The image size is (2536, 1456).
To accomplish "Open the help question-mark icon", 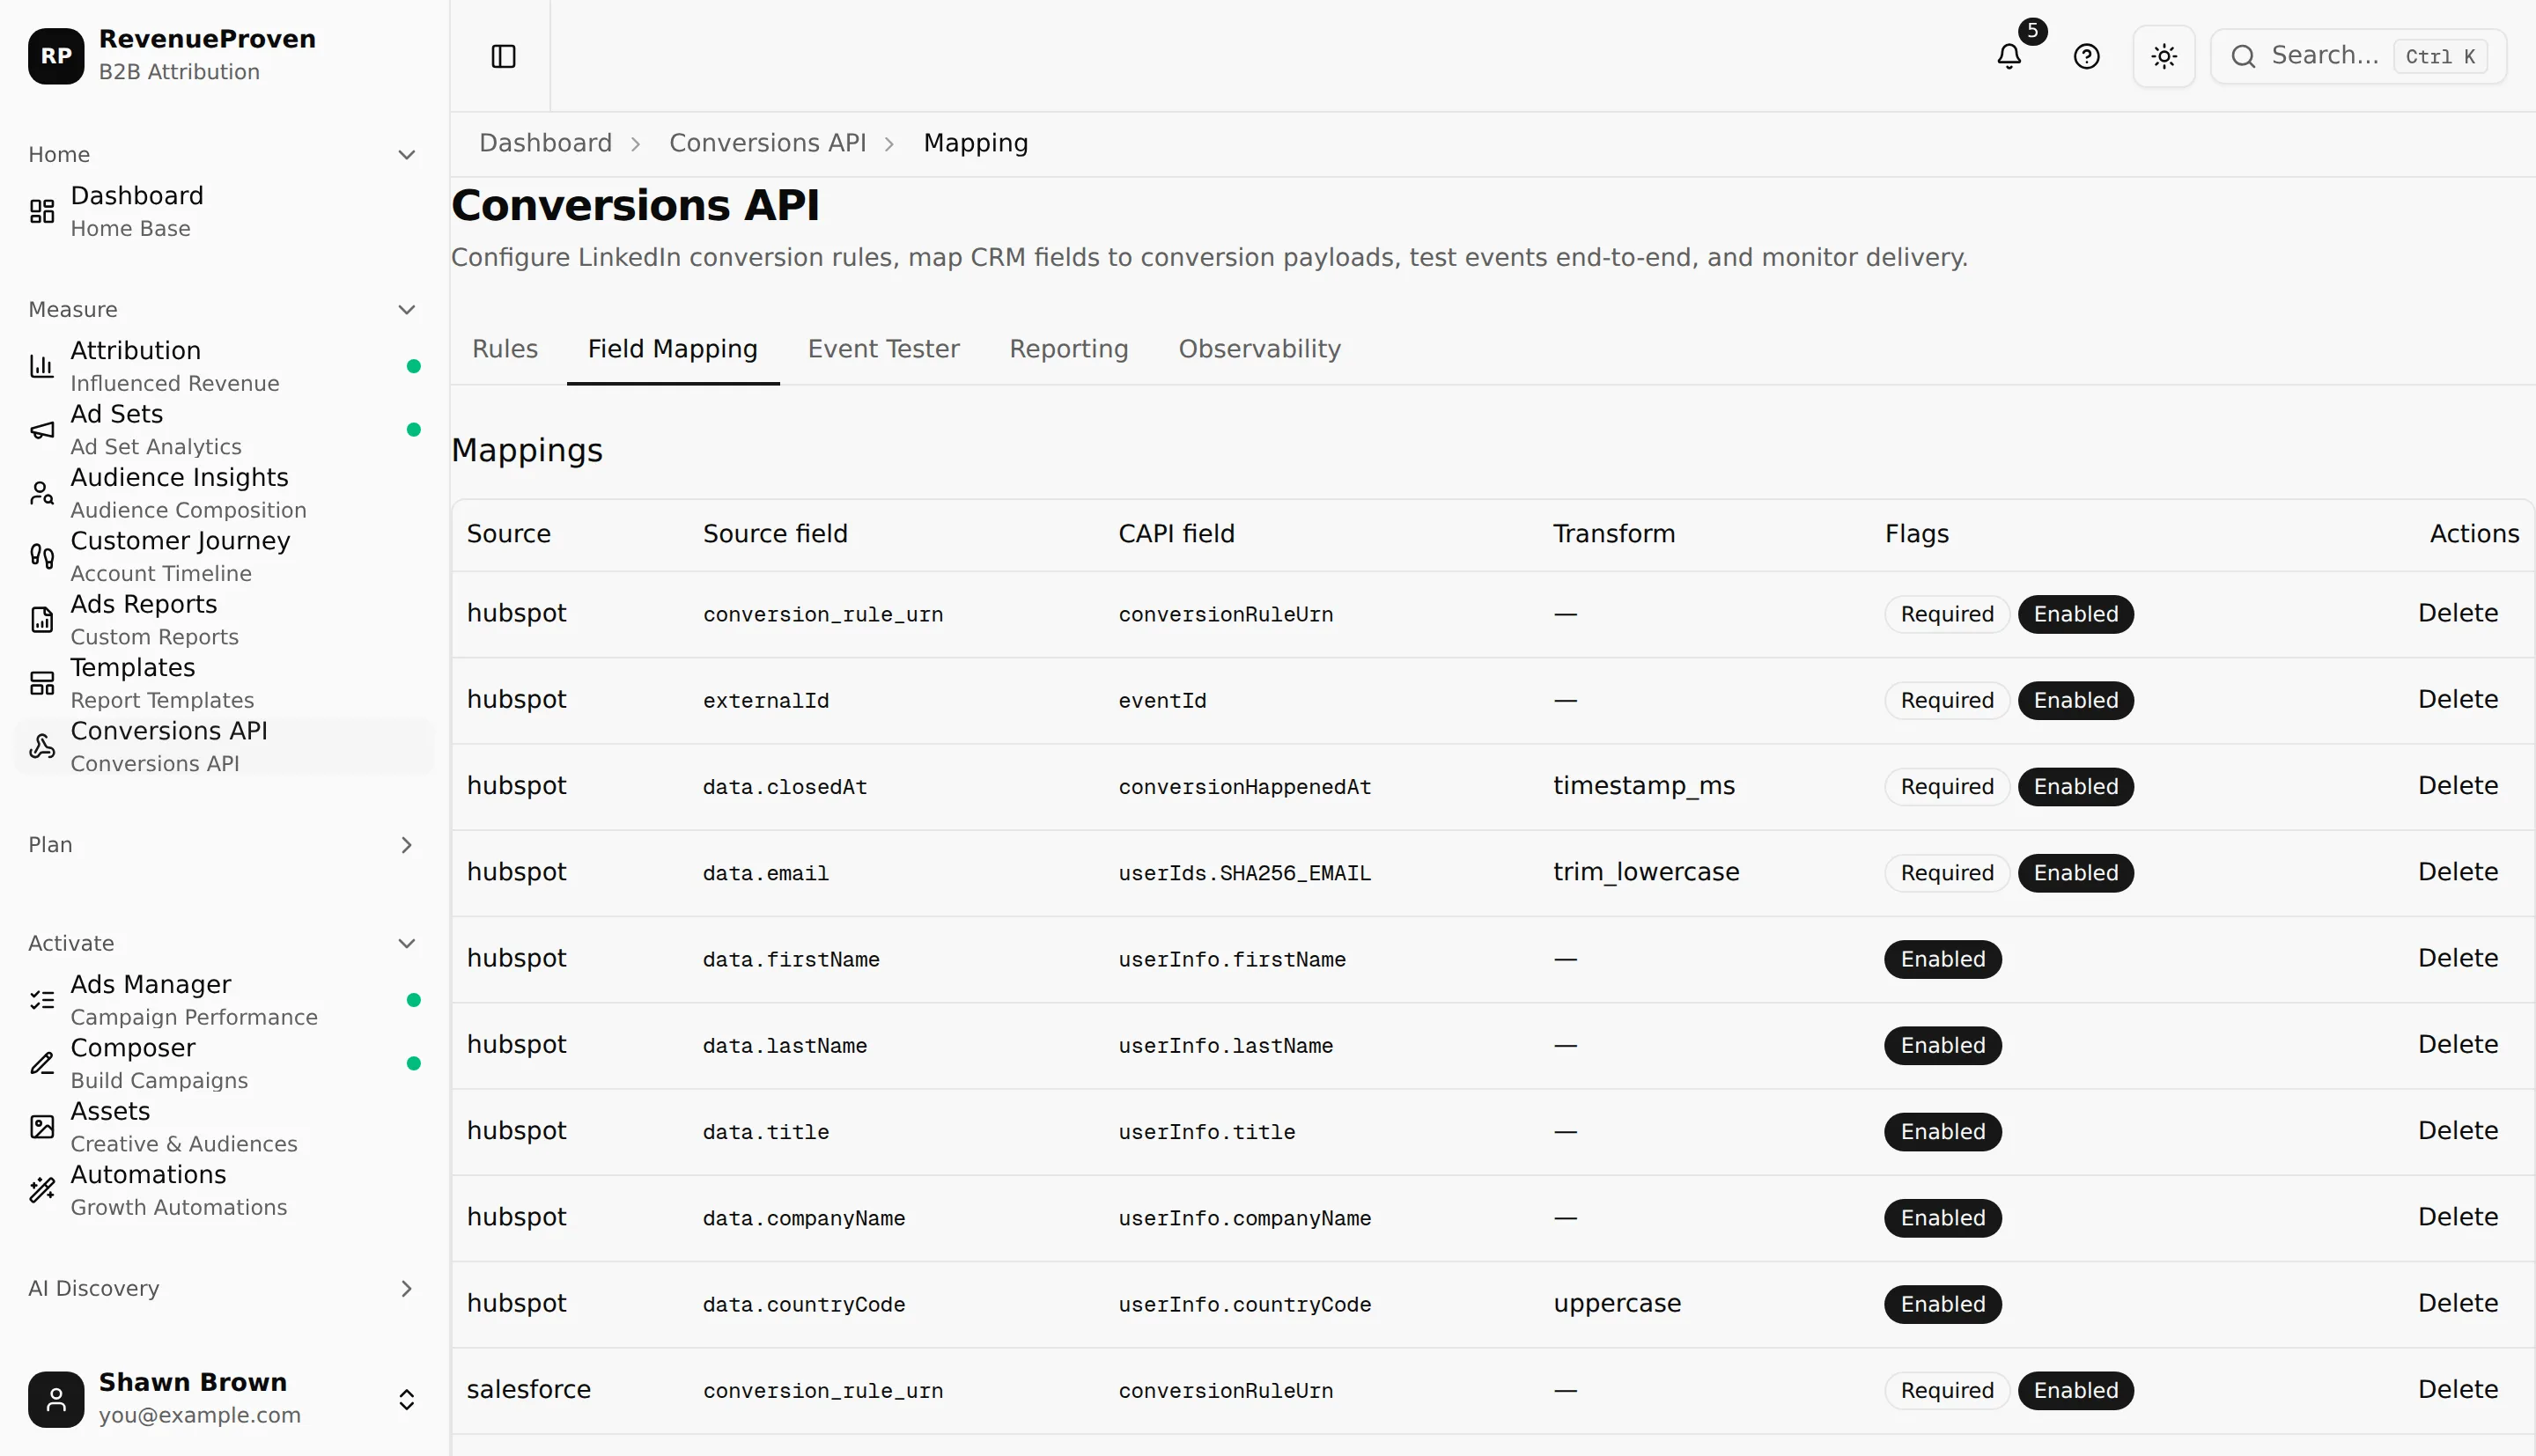I will pos(2086,56).
